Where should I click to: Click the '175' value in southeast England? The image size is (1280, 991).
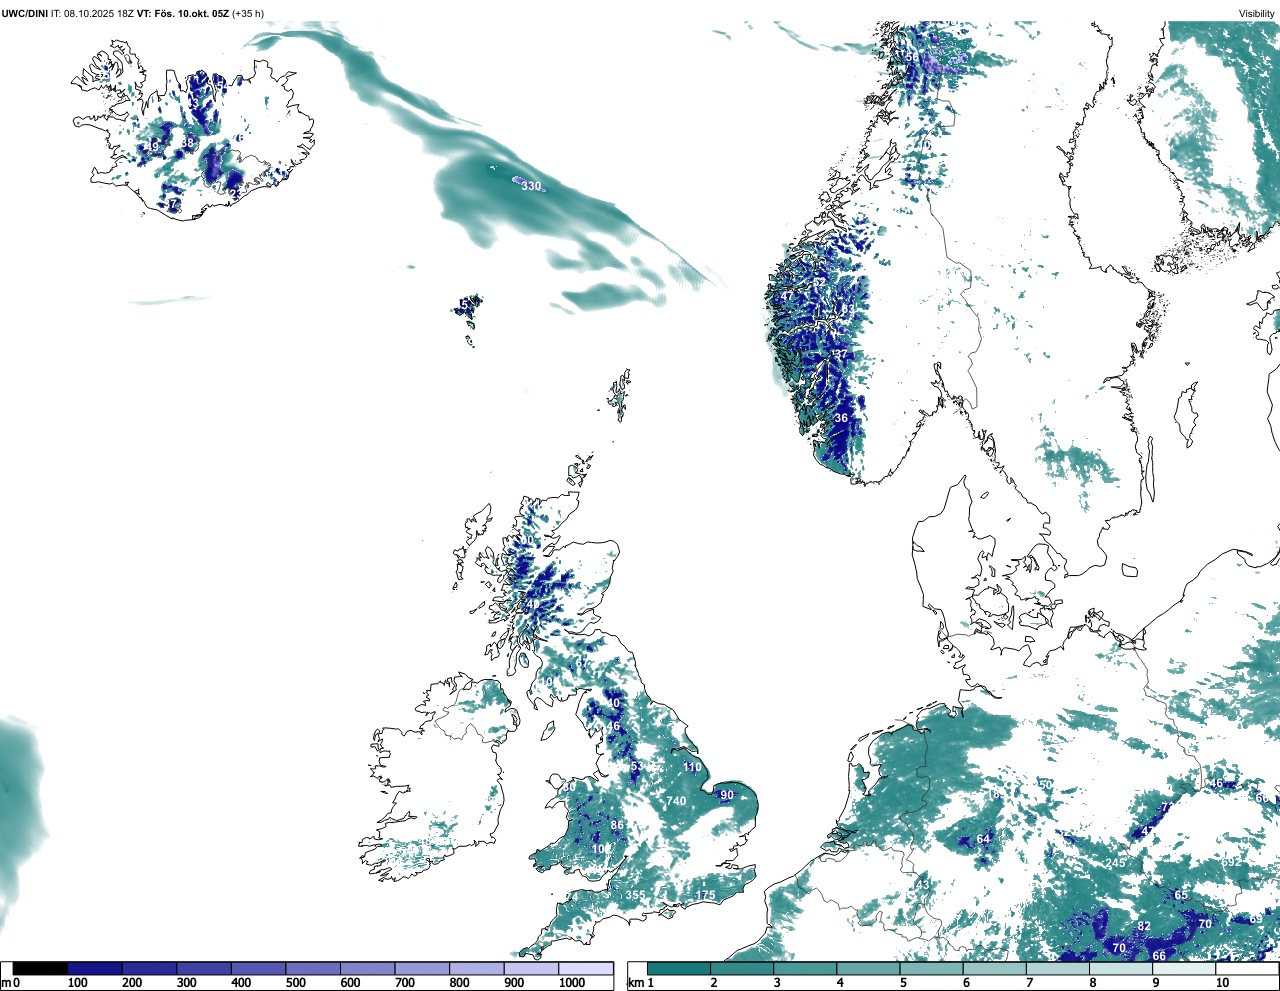(x=705, y=895)
